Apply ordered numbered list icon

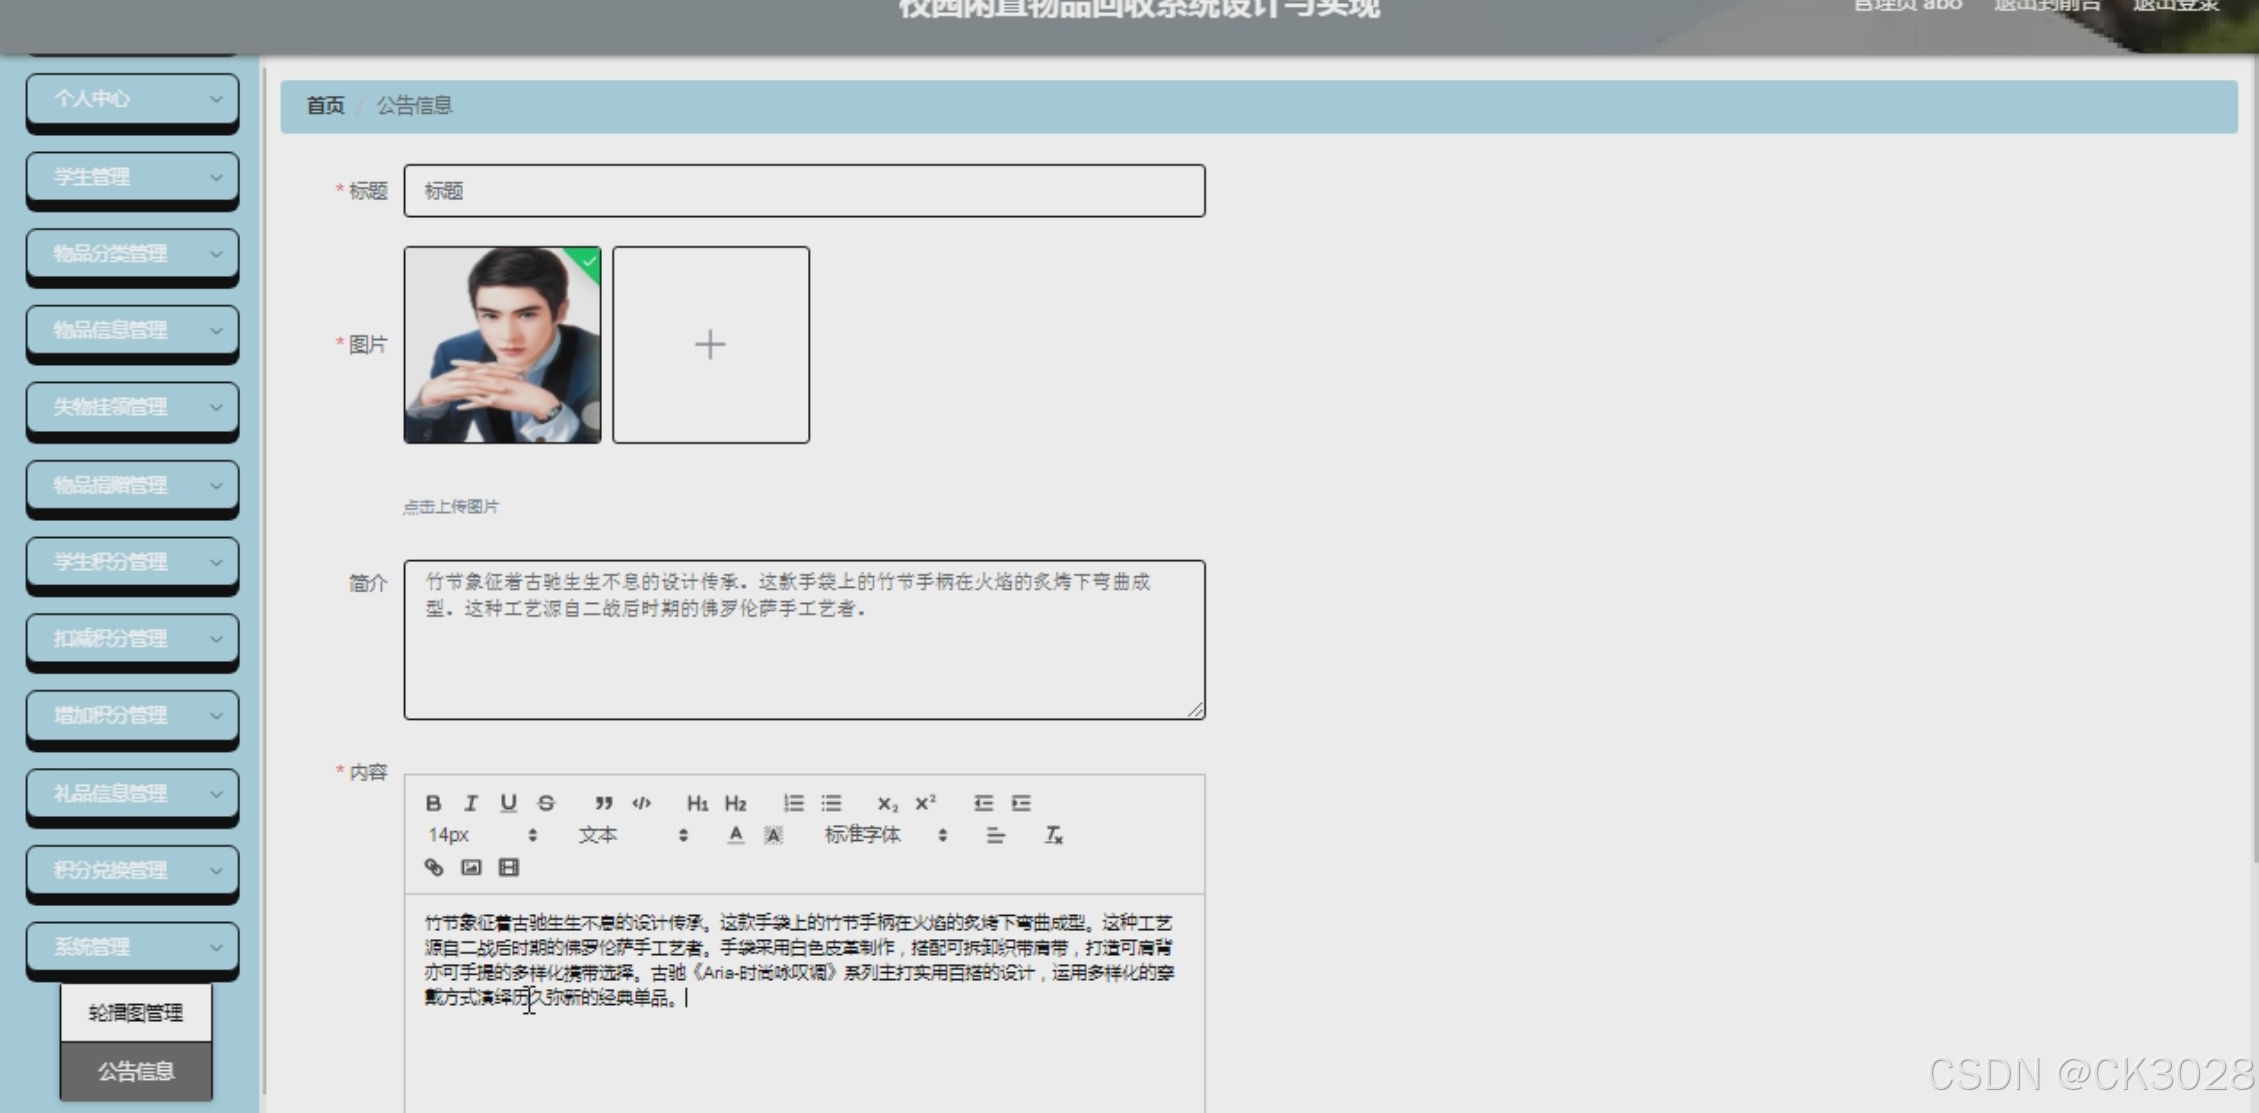pos(793,803)
